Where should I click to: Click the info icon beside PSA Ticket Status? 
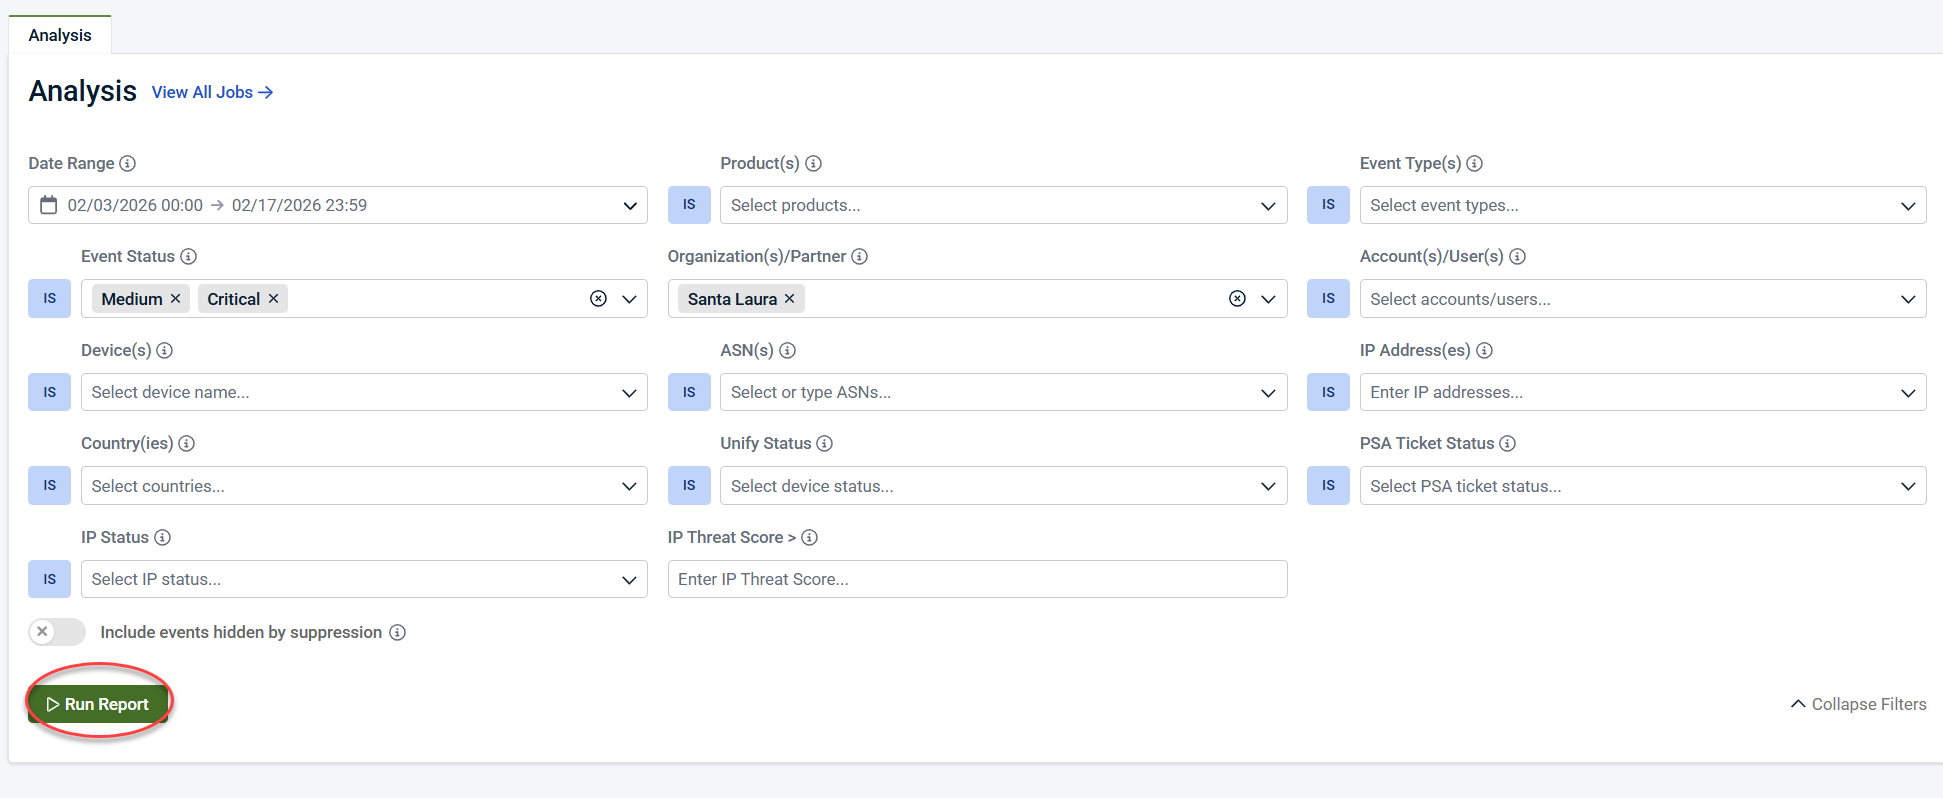(1507, 443)
